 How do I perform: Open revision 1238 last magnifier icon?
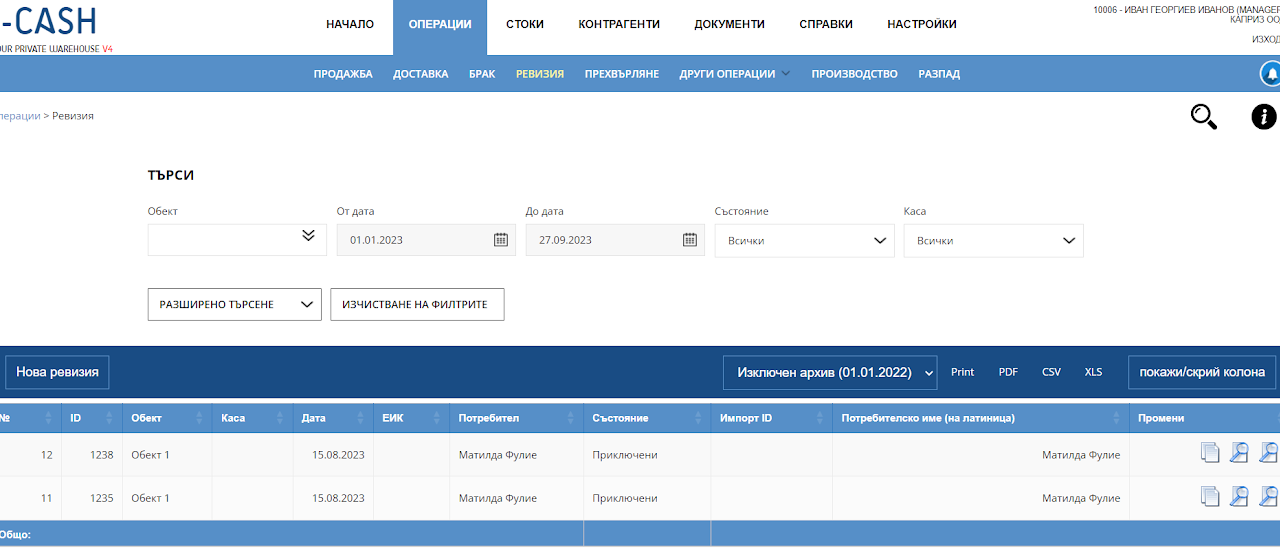click(x=1268, y=453)
